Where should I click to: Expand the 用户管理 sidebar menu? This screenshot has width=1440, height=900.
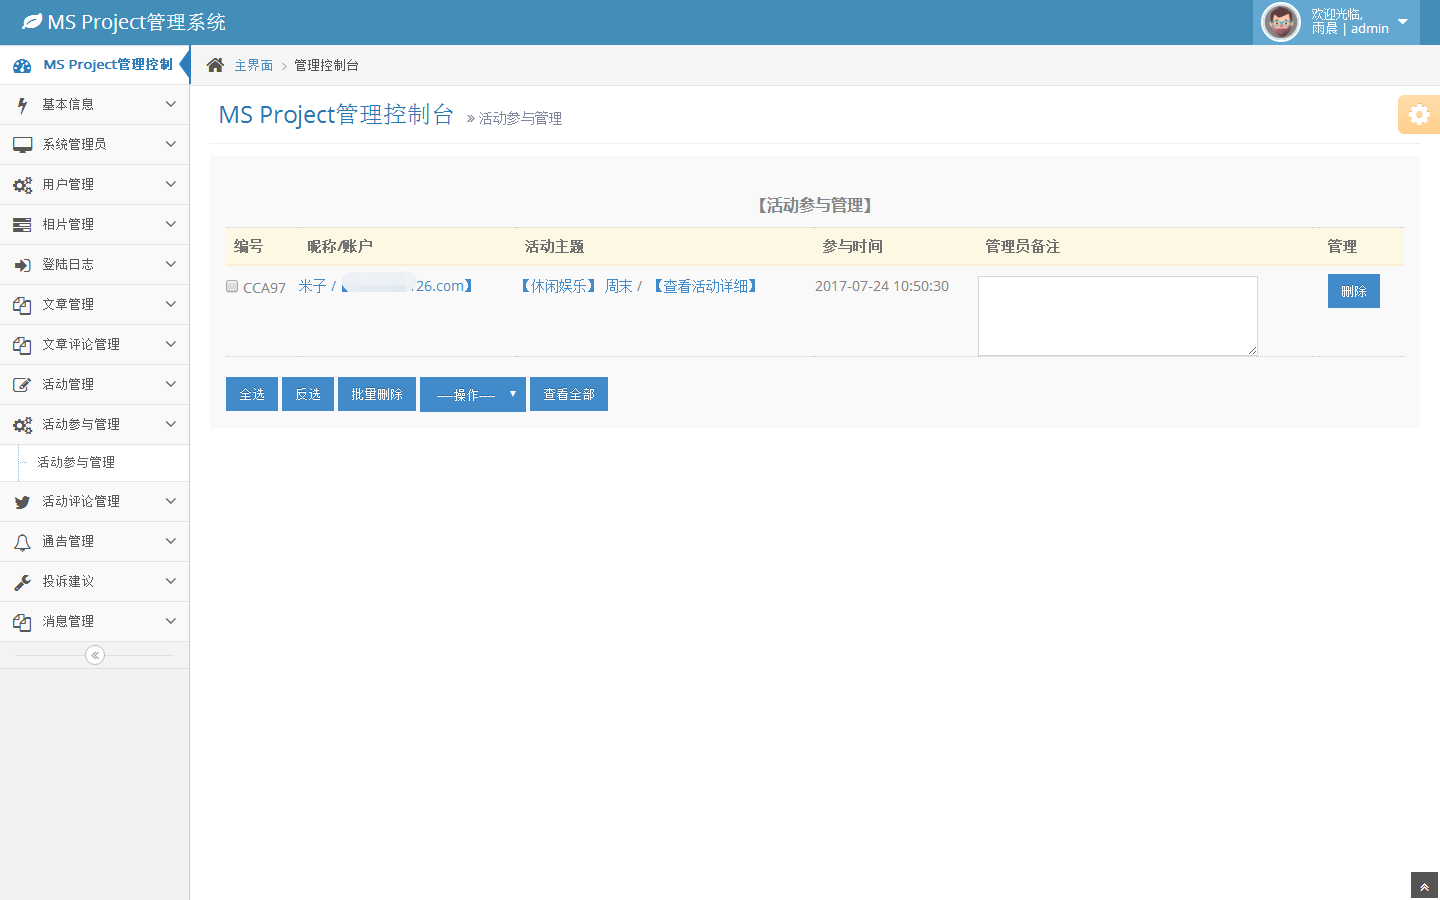pos(94,184)
